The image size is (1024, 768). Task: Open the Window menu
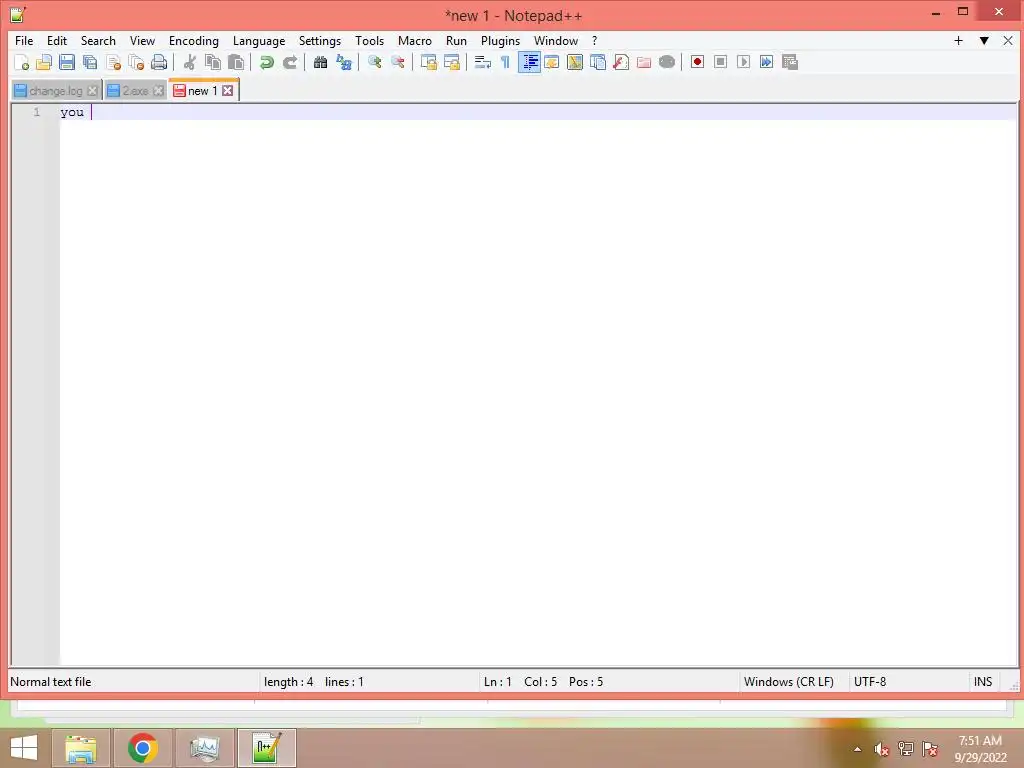(556, 40)
